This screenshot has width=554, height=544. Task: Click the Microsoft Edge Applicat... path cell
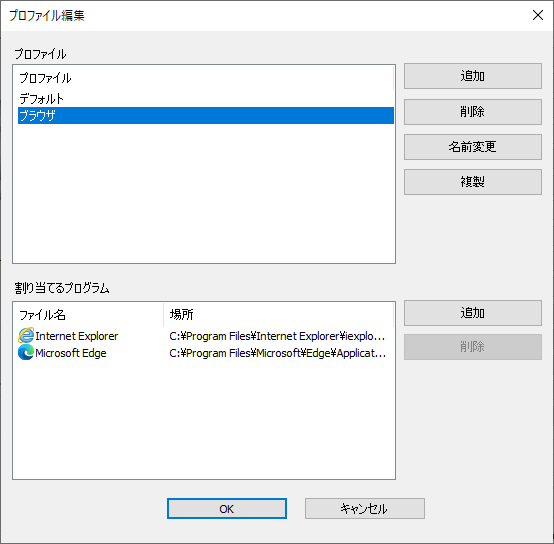pyautogui.click(x=277, y=353)
